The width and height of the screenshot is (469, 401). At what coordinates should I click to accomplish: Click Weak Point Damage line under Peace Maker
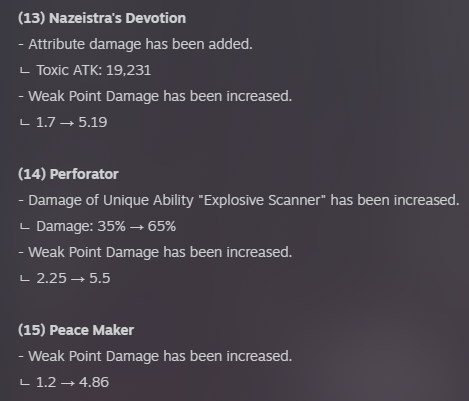click(x=155, y=356)
